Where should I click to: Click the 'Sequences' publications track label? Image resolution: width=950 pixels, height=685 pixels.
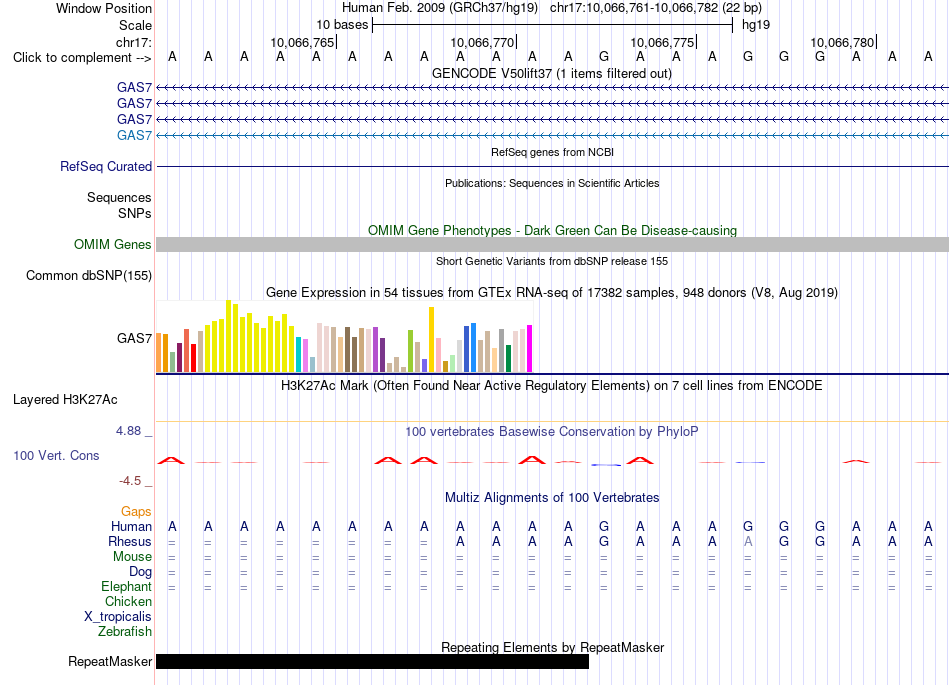pyautogui.click(x=119, y=197)
